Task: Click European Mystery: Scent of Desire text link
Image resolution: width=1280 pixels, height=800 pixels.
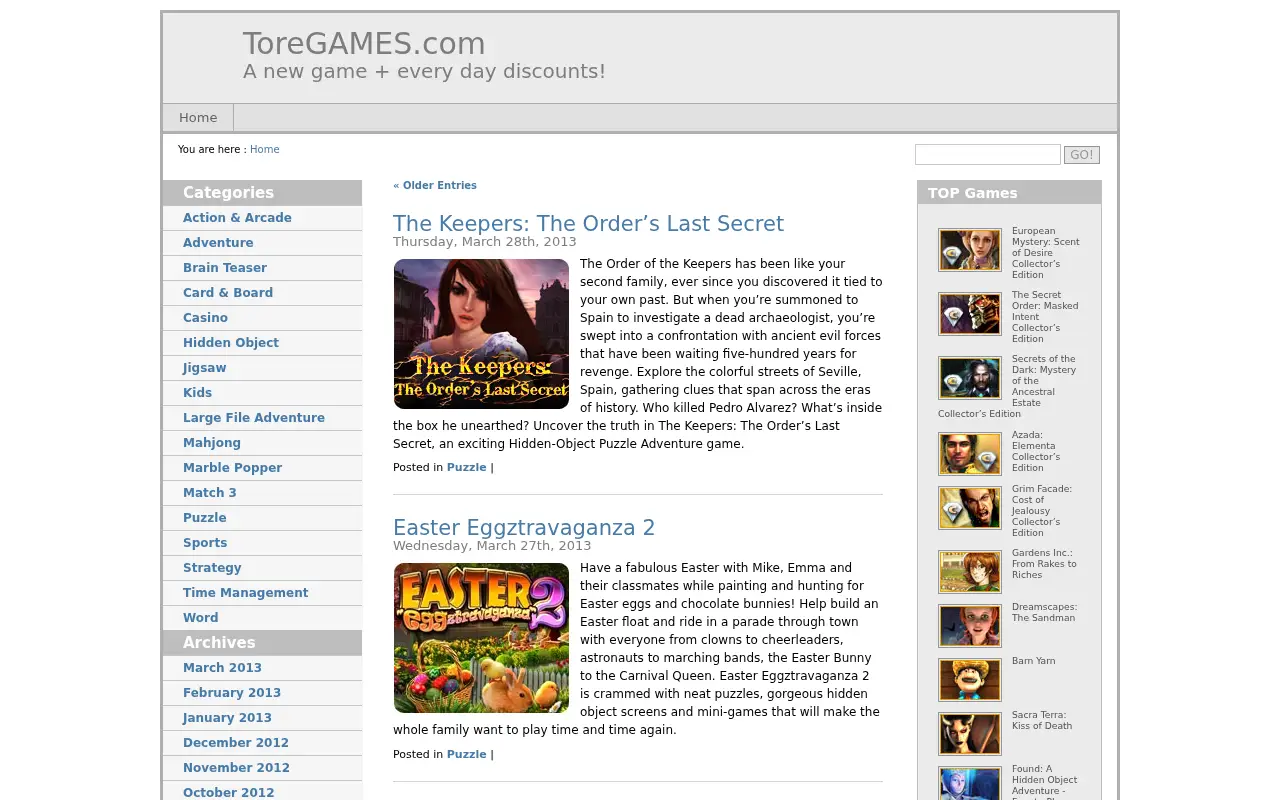Action: pos(1045,253)
